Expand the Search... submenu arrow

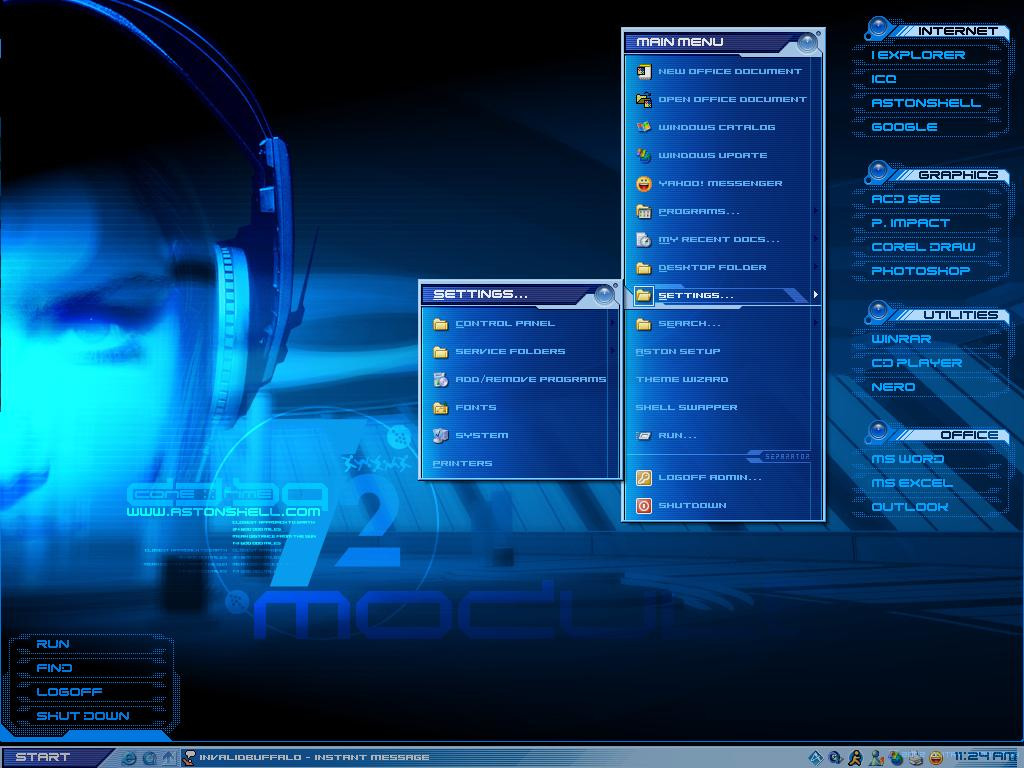point(815,323)
